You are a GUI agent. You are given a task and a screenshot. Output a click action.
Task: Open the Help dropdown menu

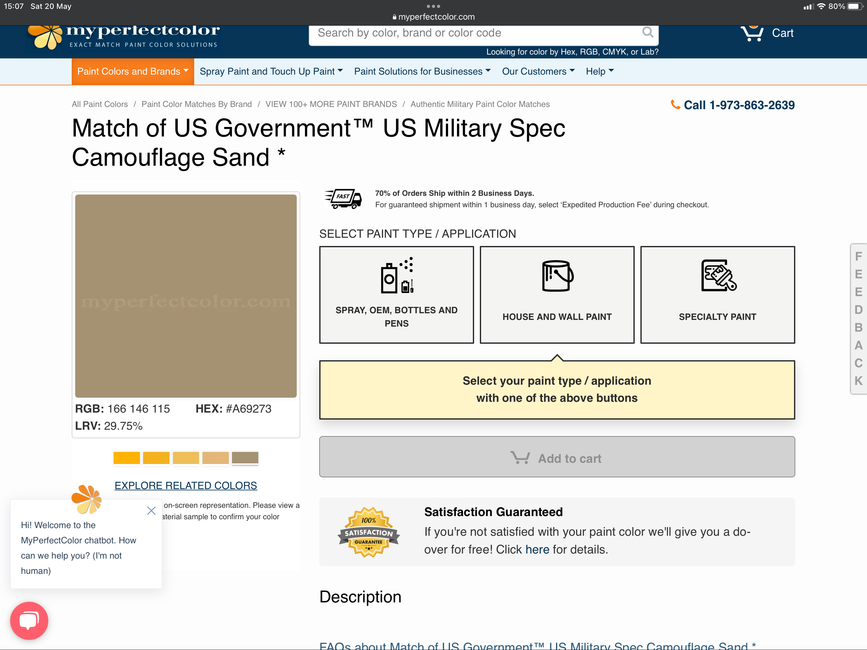600,71
